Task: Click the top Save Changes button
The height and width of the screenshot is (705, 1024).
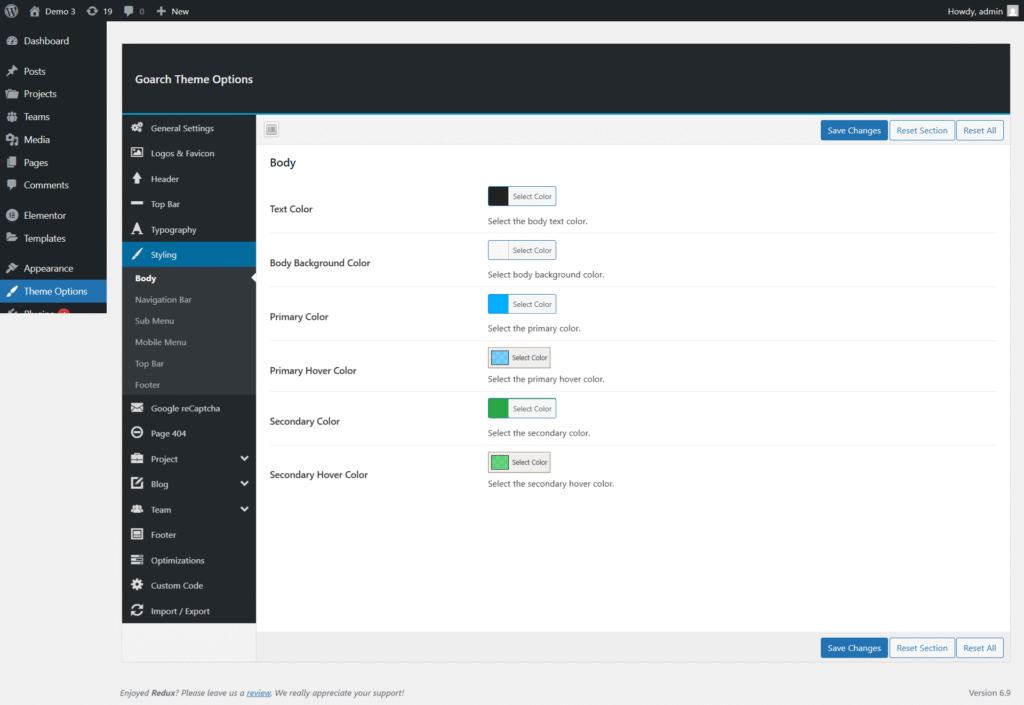Action: pos(854,131)
